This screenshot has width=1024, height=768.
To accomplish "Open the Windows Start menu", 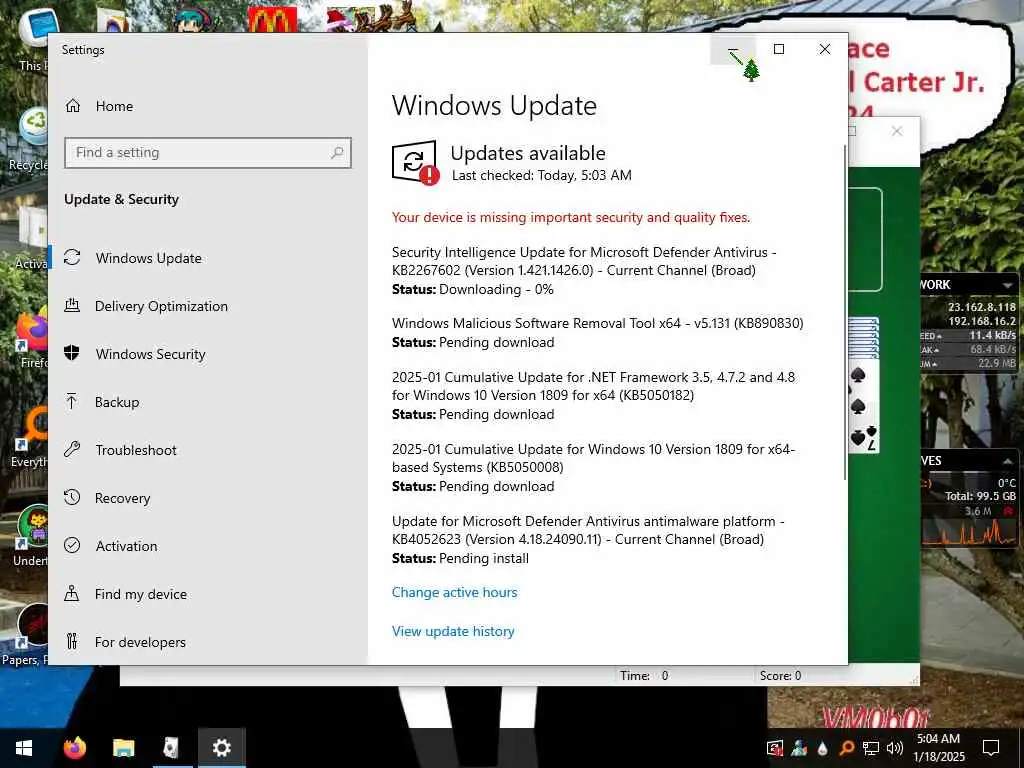I will coord(24,748).
